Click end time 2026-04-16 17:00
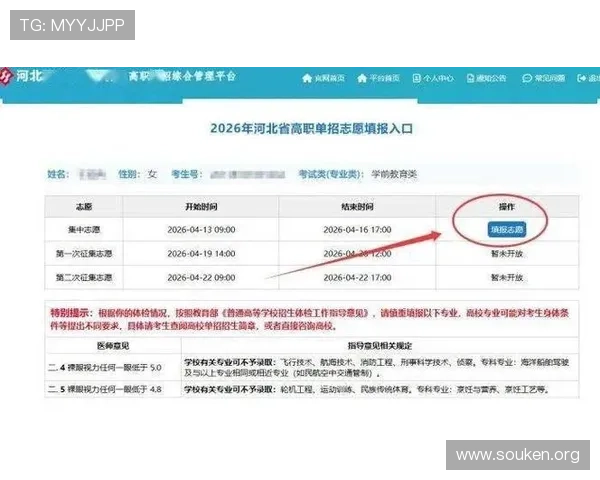The image size is (600, 480). (x=357, y=230)
